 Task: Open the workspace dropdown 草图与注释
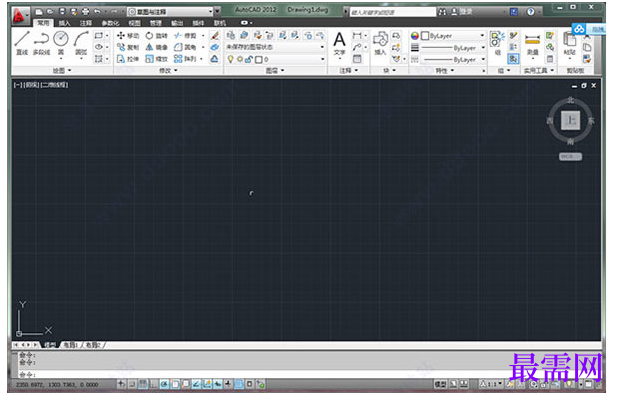click(171, 11)
